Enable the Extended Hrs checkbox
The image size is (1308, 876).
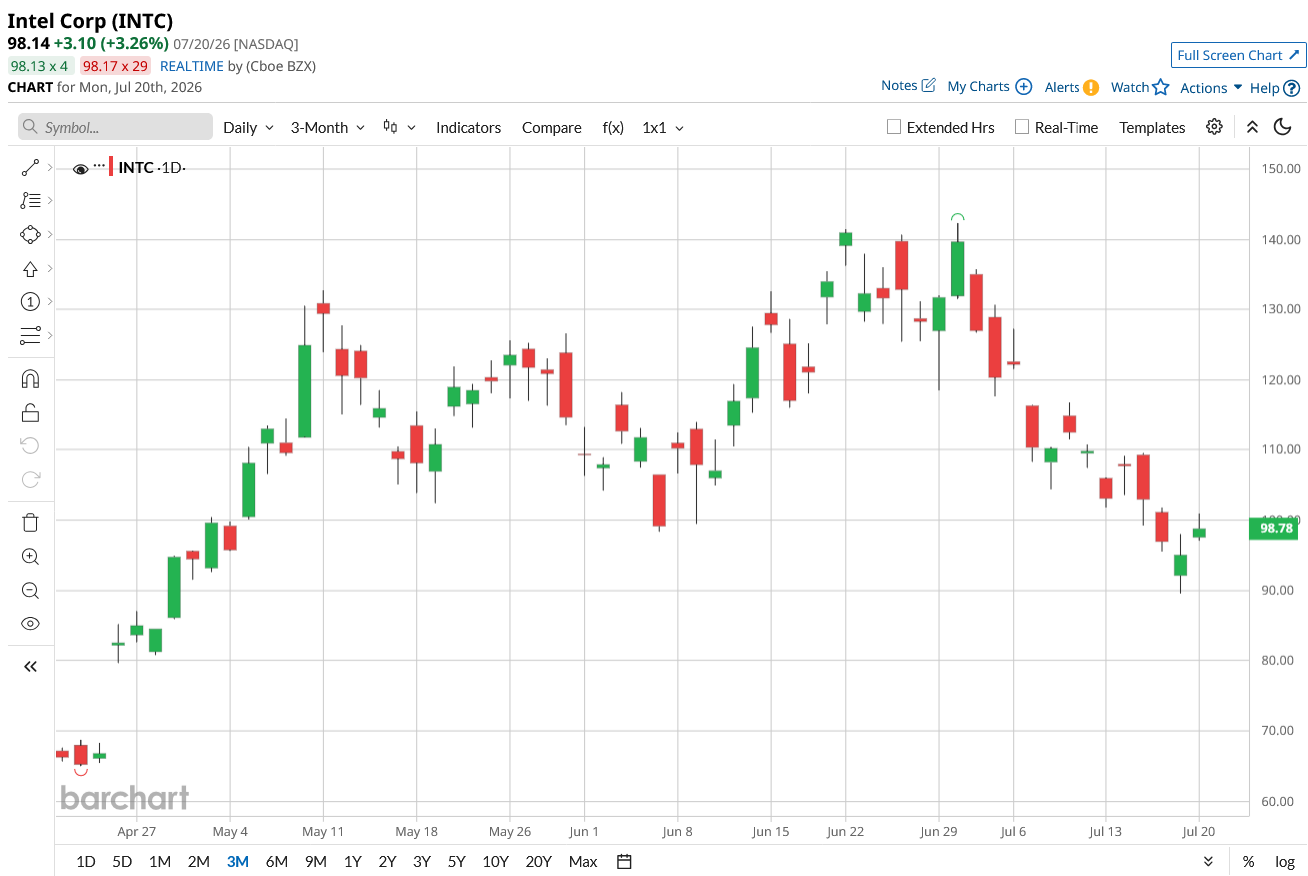[894, 127]
